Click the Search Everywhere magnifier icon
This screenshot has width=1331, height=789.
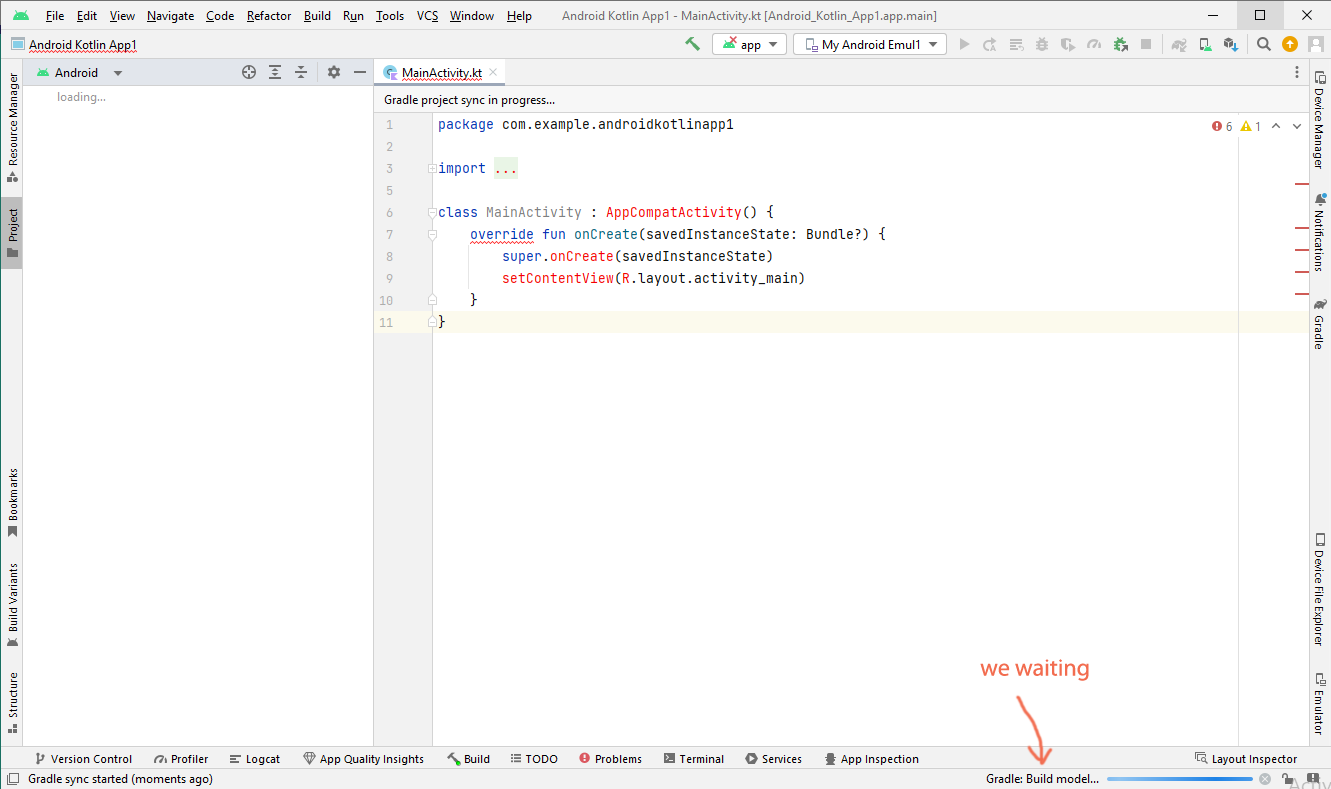pos(1264,44)
